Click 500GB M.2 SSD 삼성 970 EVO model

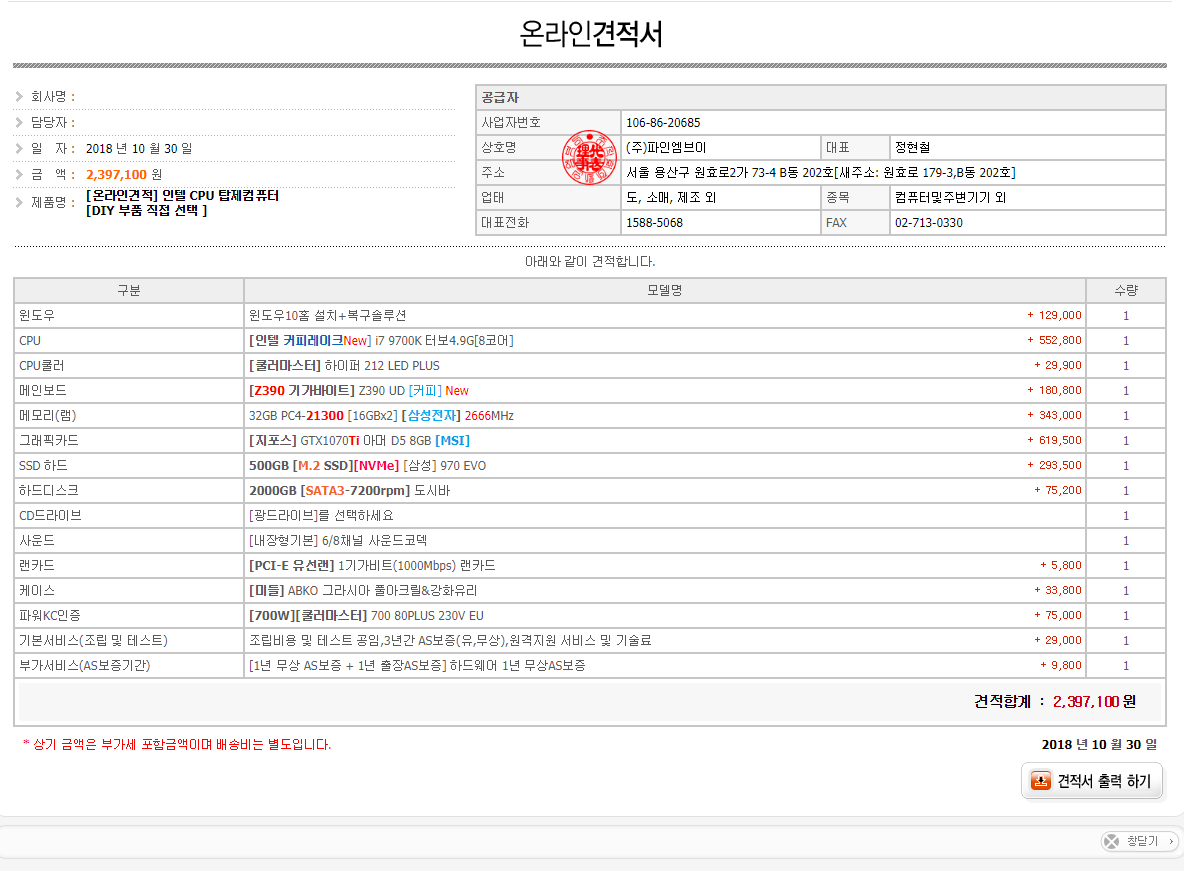point(368,465)
